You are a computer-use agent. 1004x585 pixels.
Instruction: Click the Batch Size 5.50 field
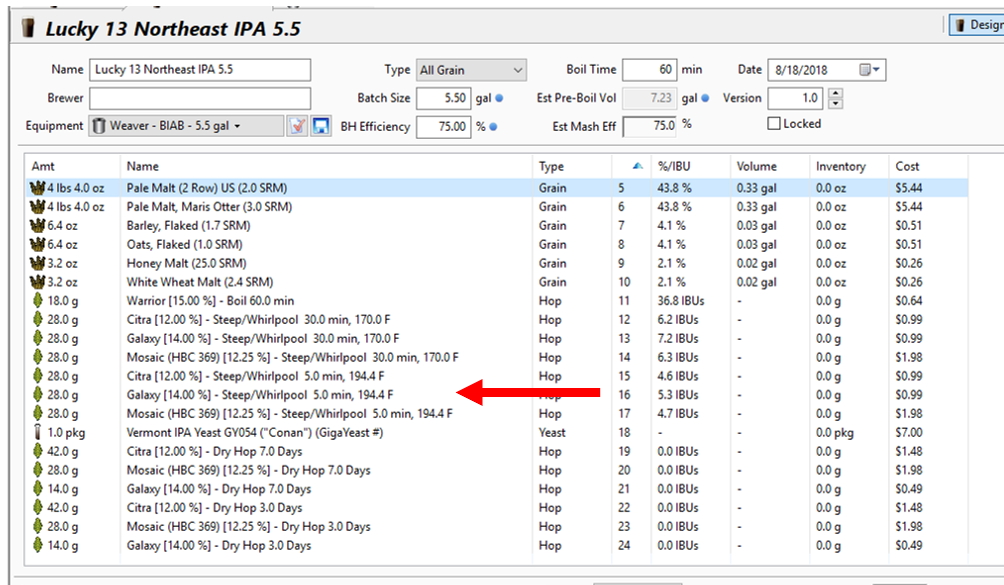[444, 99]
